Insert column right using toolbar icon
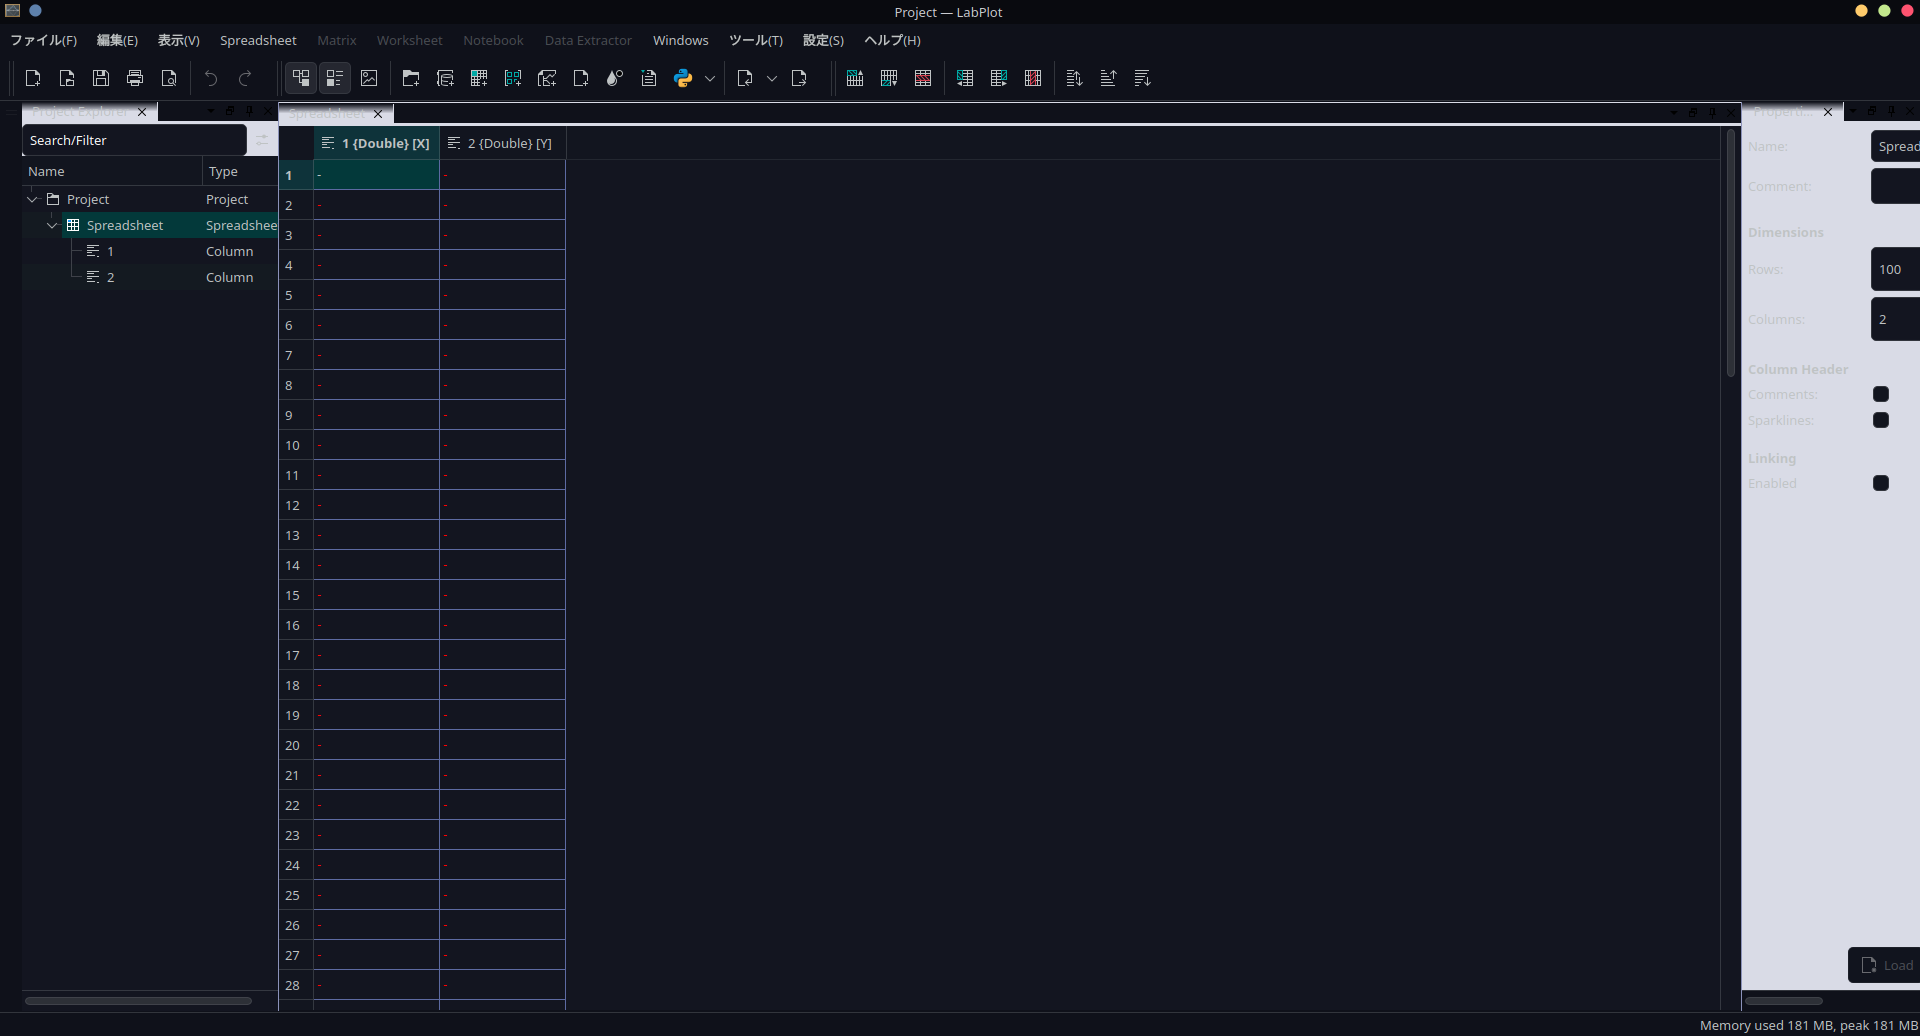1920x1036 pixels. (x=999, y=78)
